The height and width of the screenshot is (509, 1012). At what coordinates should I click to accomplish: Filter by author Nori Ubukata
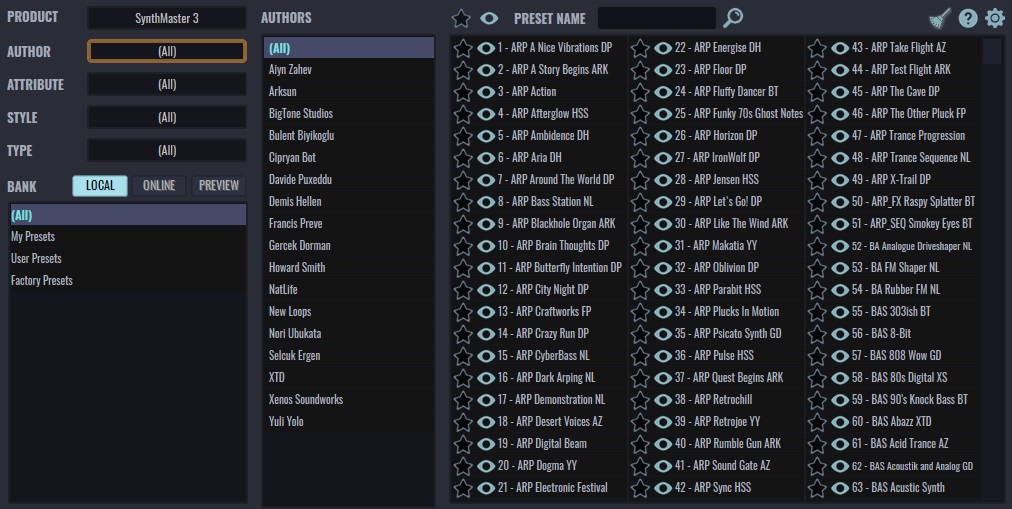pos(349,334)
